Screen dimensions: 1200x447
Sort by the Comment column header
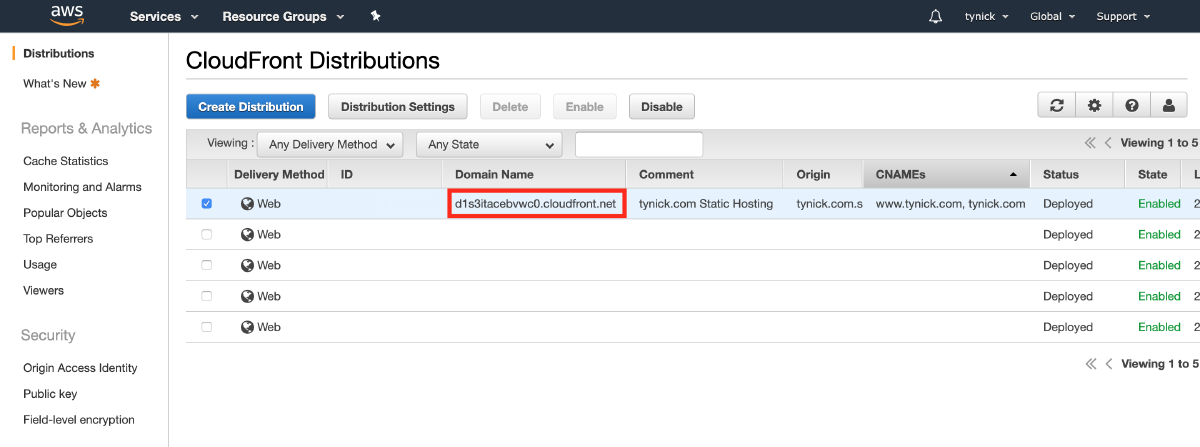click(705, 174)
